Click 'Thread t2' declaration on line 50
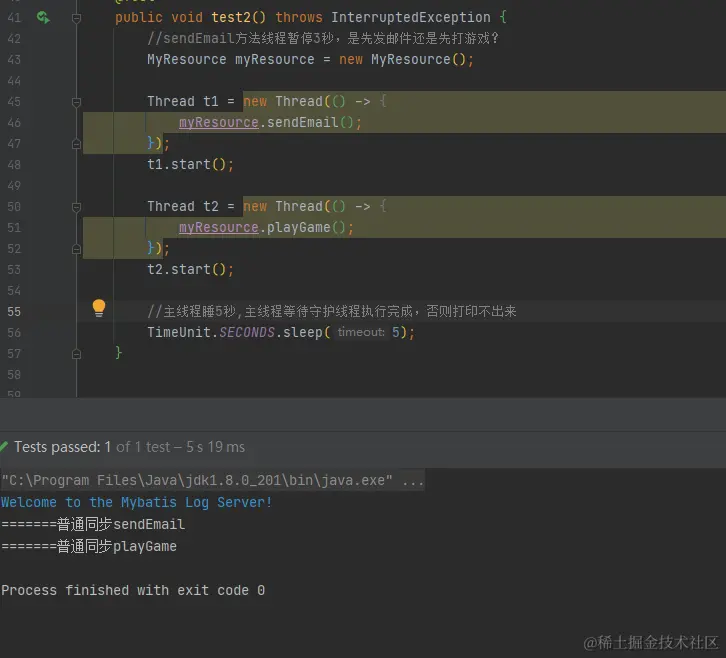This screenshot has width=726, height=658. click(182, 207)
